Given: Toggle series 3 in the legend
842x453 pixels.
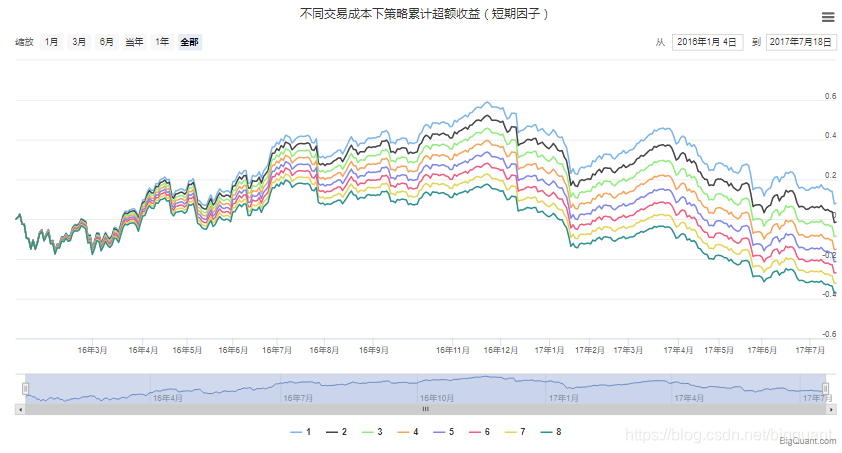Looking at the screenshot, I should [x=372, y=432].
